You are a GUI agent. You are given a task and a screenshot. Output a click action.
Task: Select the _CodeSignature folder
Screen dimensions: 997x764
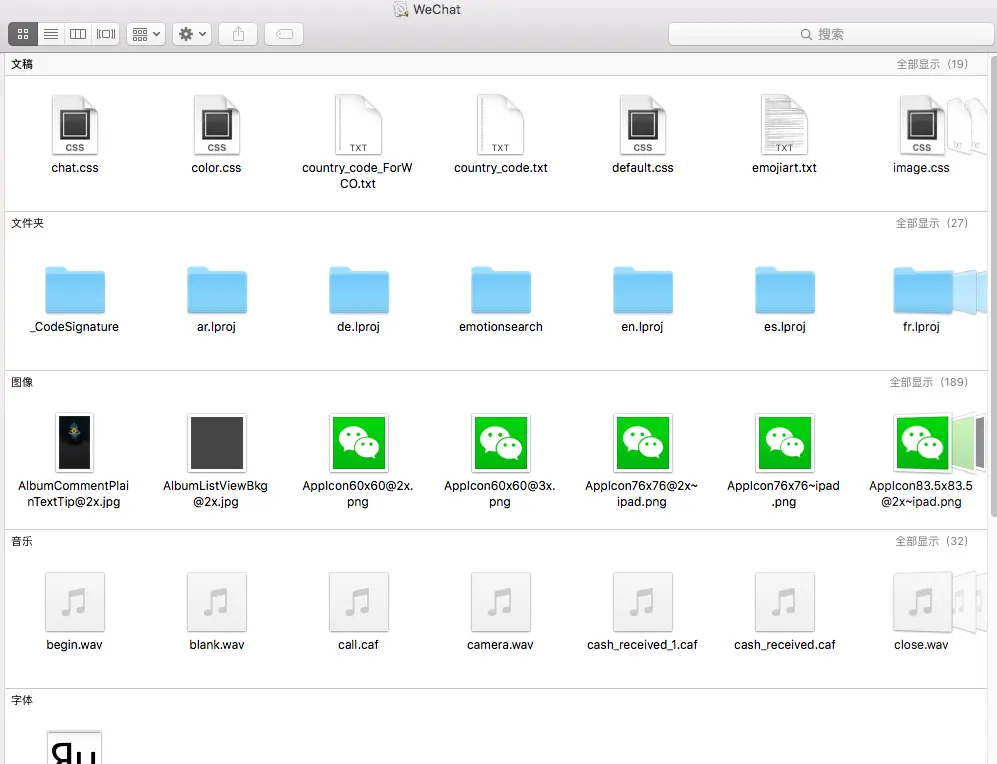point(75,290)
